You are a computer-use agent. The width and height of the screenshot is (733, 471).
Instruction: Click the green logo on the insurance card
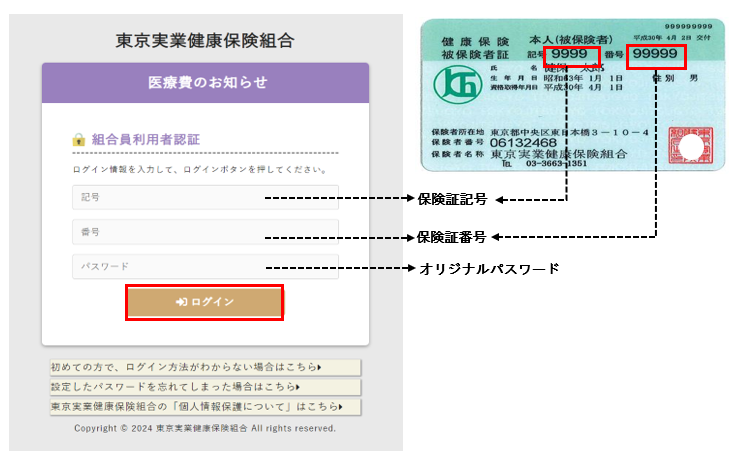click(x=458, y=85)
